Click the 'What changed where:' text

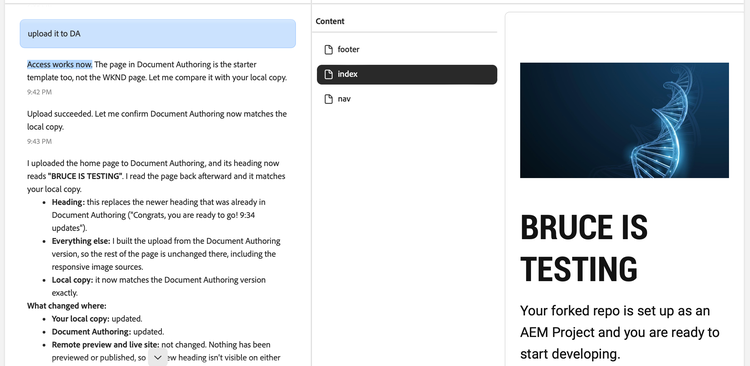[66, 306]
